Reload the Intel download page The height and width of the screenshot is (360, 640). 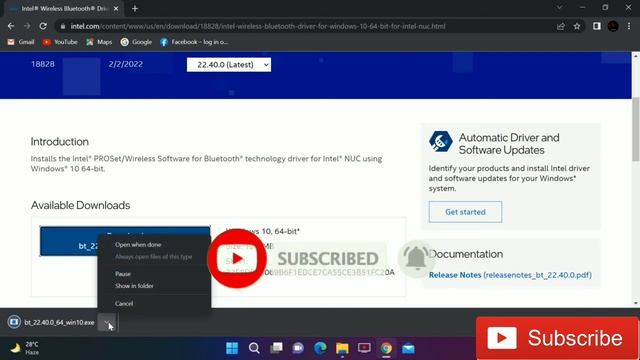[x=43, y=26]
